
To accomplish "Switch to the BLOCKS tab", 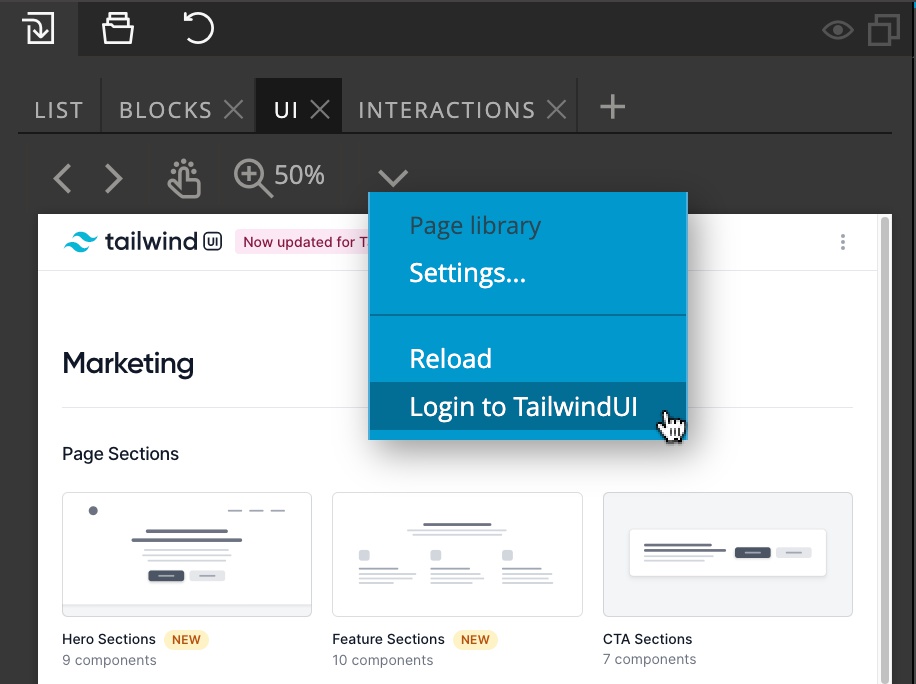I will (166, 110).
